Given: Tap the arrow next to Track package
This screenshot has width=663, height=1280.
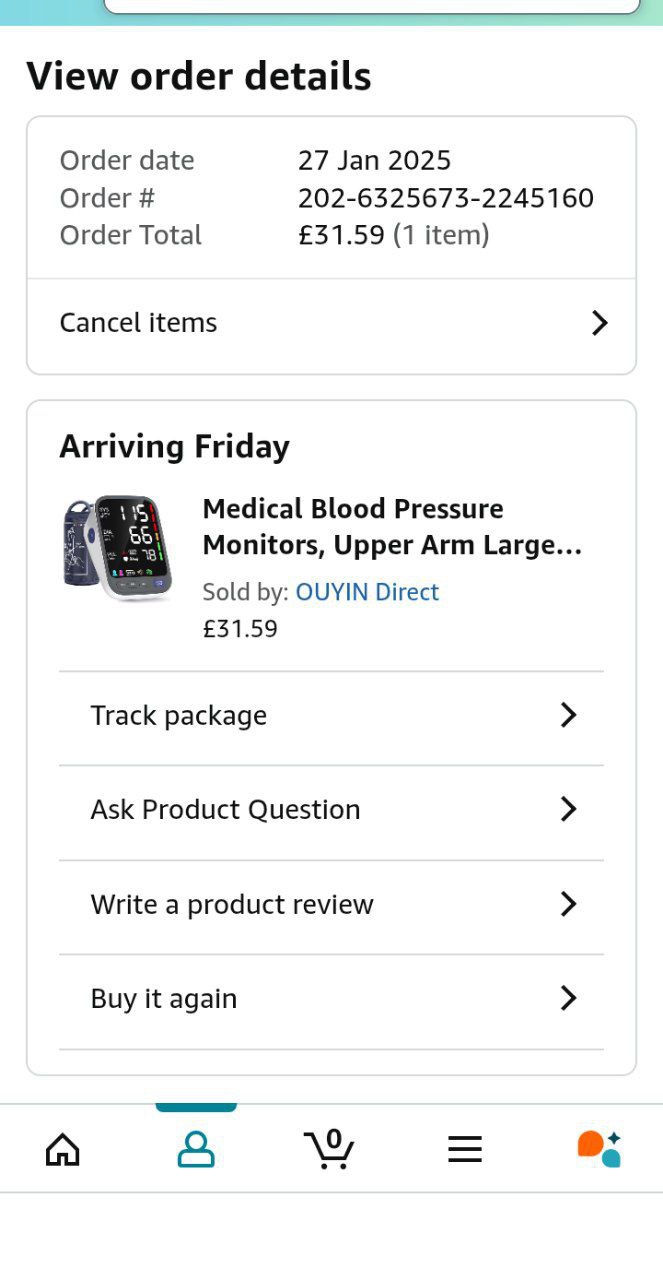Looking at the screenshot, I should (x=568, y=715).
